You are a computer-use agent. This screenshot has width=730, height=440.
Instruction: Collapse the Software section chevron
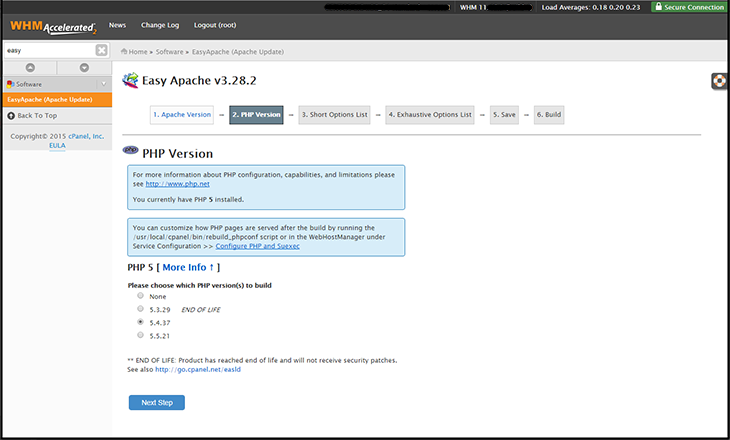coord(103,84)
